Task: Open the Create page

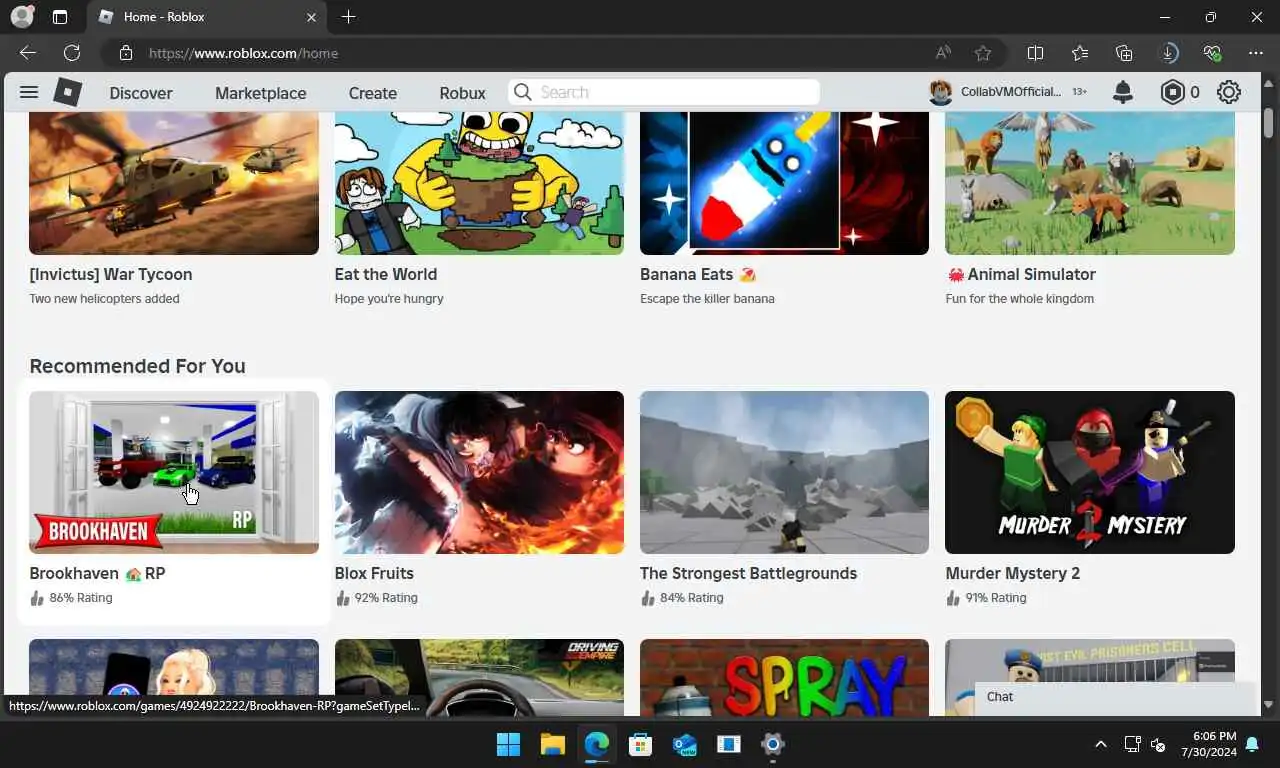Action: coord(373,93)
